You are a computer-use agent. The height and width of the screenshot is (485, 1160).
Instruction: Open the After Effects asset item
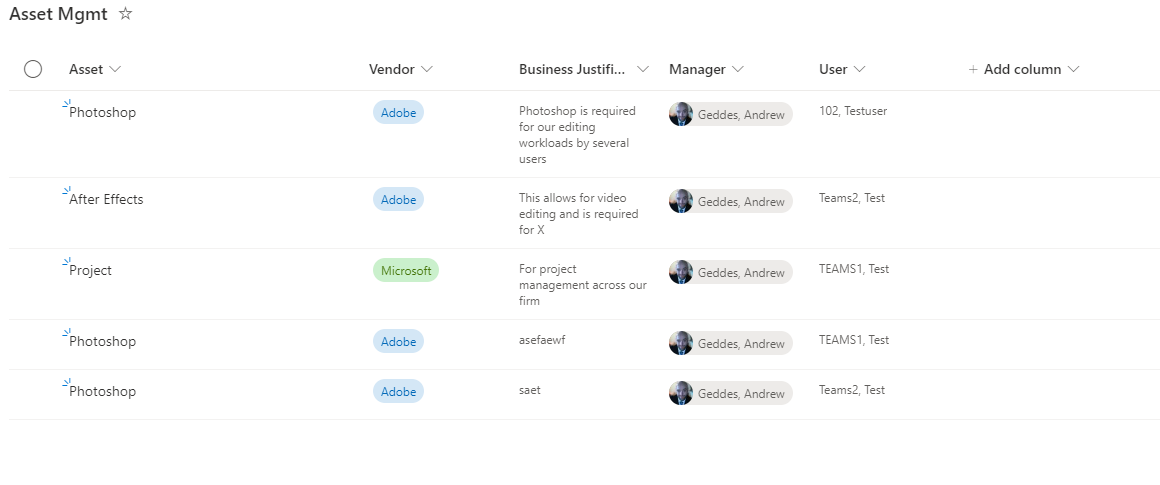tap(106, 200)
